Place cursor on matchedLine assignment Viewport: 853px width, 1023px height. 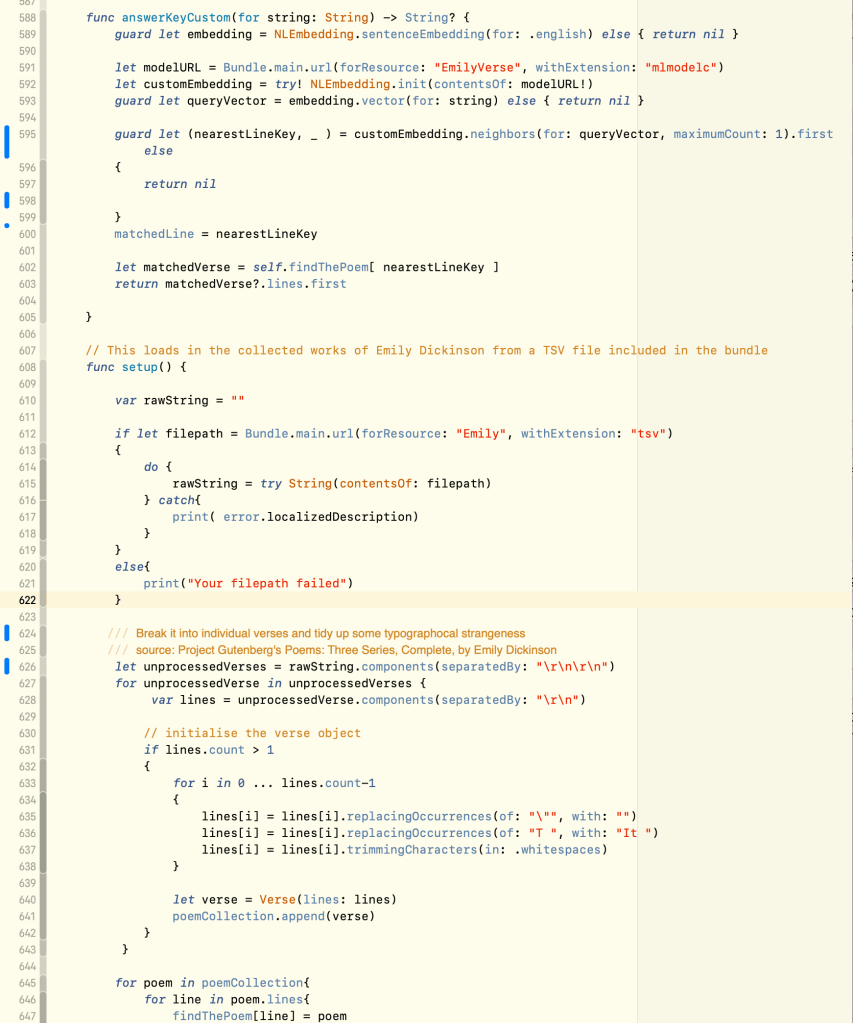coord(154,234)
